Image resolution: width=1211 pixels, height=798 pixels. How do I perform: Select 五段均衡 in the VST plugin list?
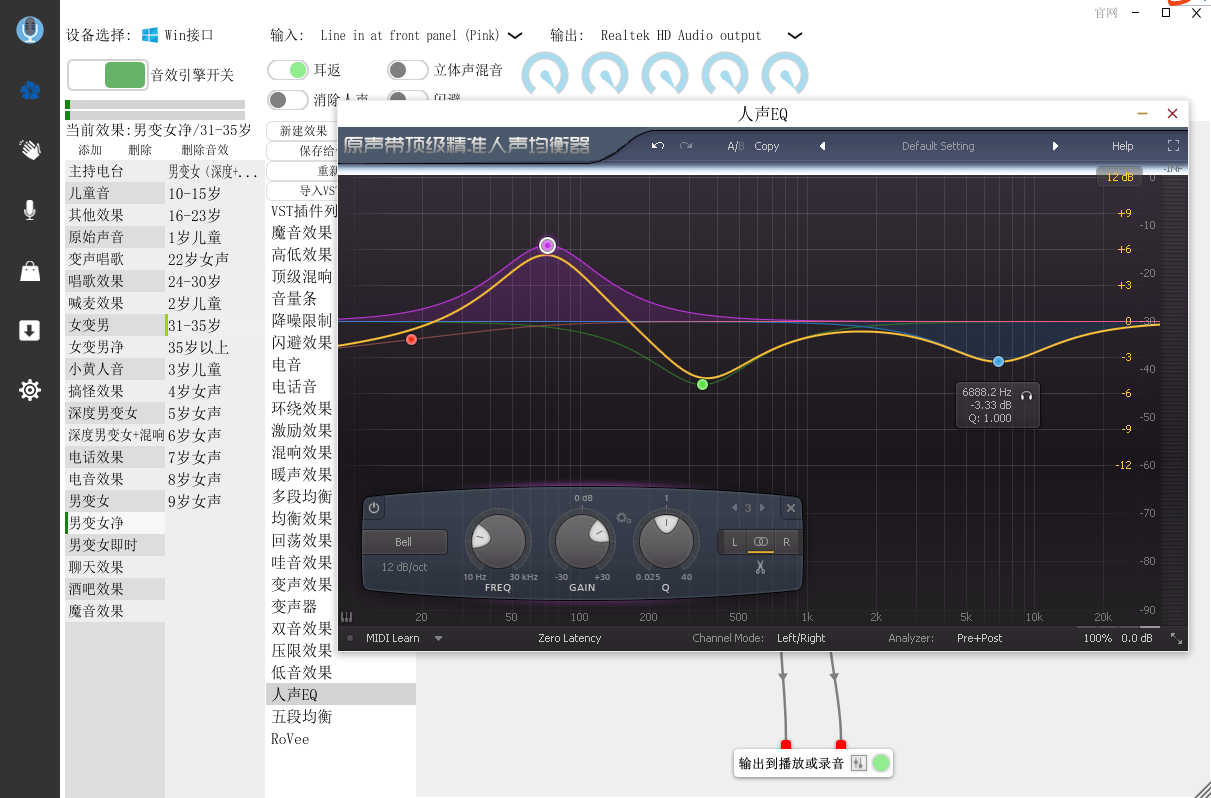pos(301,717)
